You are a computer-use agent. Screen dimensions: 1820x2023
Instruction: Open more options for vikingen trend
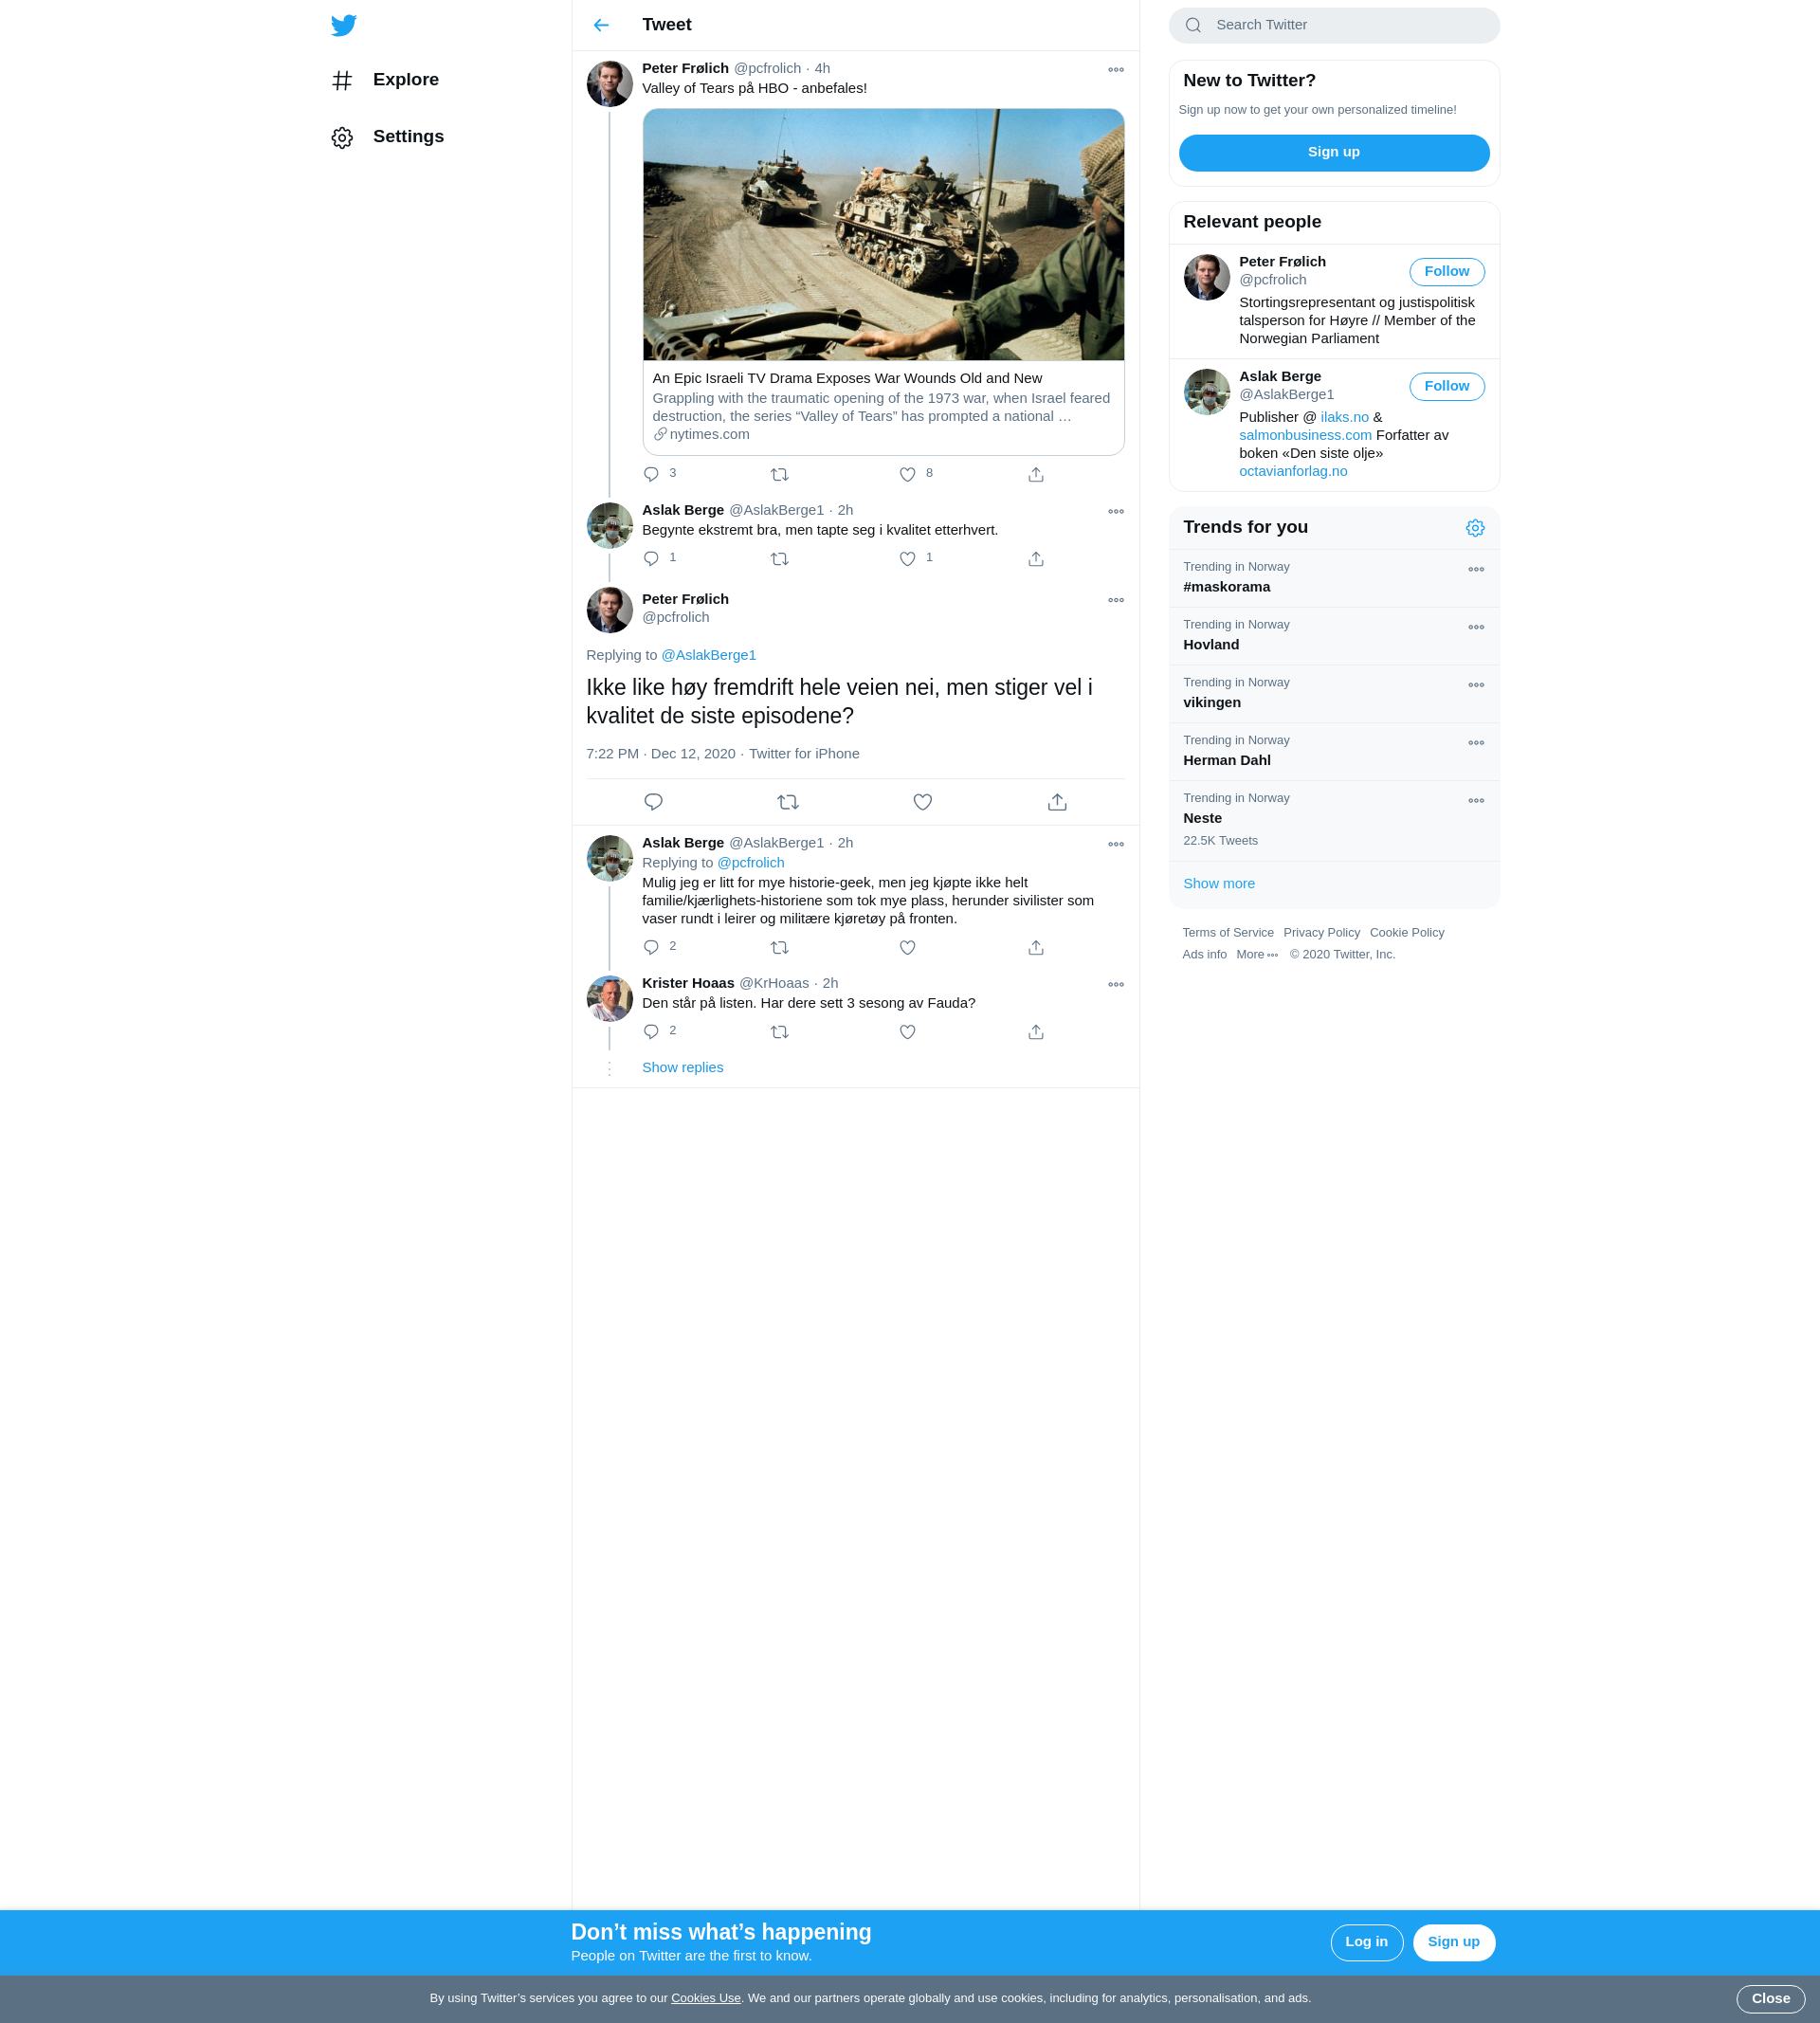click(x=1475, y=686)
